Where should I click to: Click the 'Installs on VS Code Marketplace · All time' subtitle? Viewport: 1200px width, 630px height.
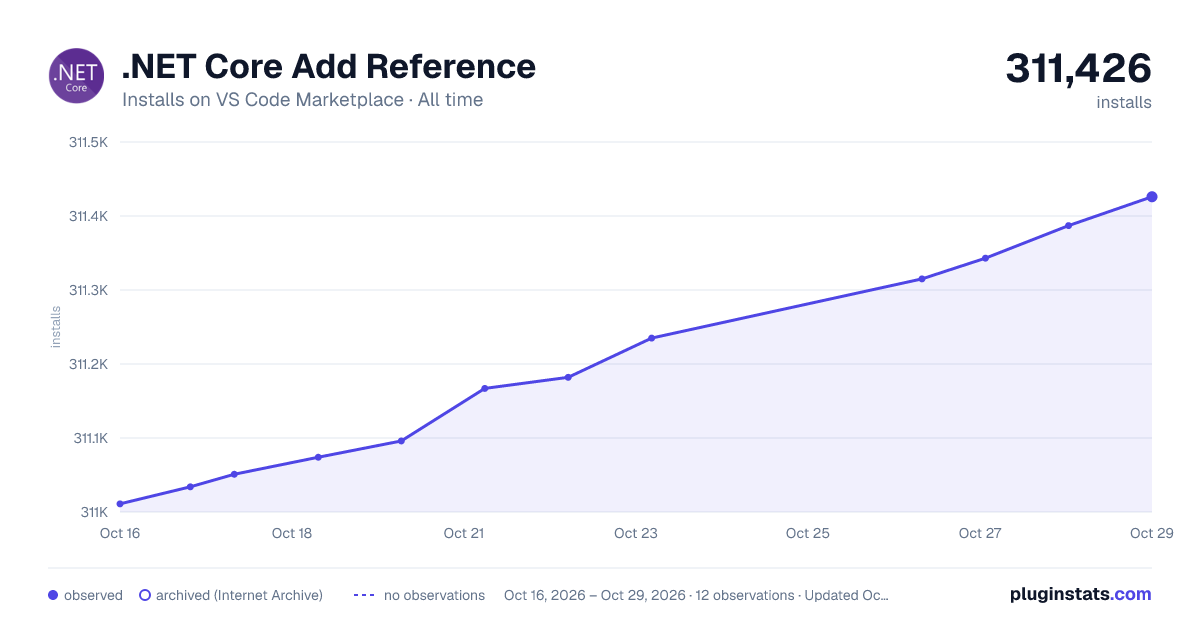tap(302, 100)
